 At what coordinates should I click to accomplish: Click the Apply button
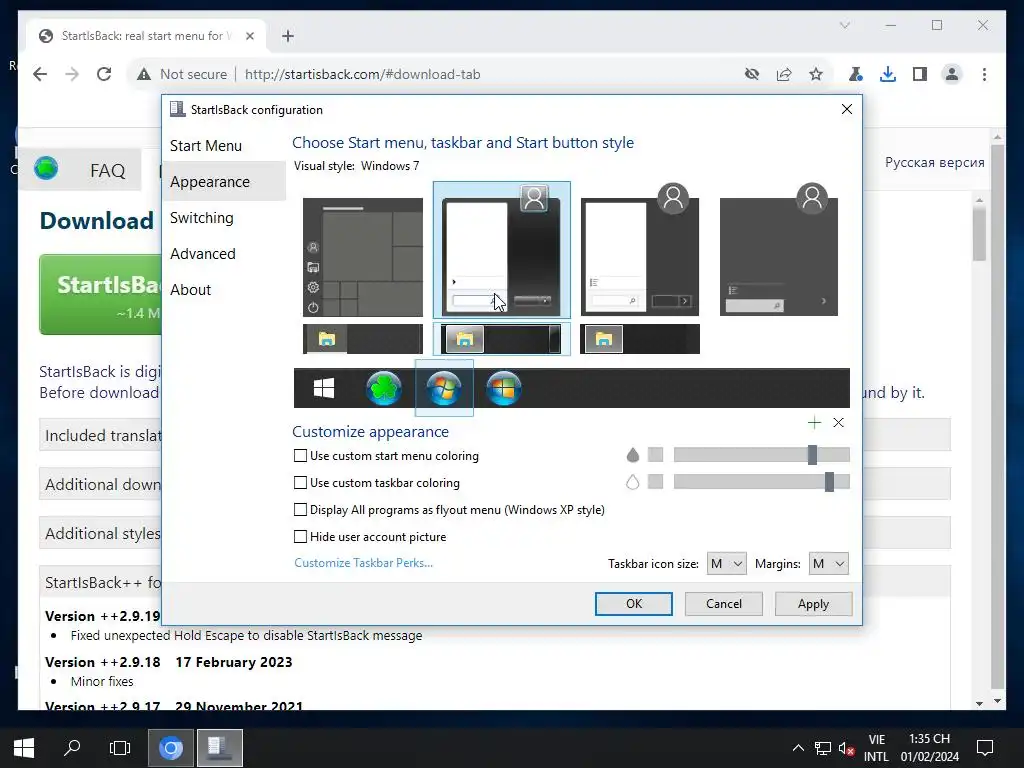coord(813,603)
